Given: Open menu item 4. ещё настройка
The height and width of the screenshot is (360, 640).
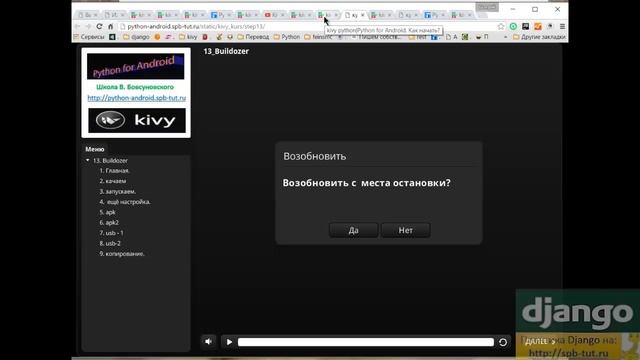Looking at the screenshot, I should tap(125, 202).
